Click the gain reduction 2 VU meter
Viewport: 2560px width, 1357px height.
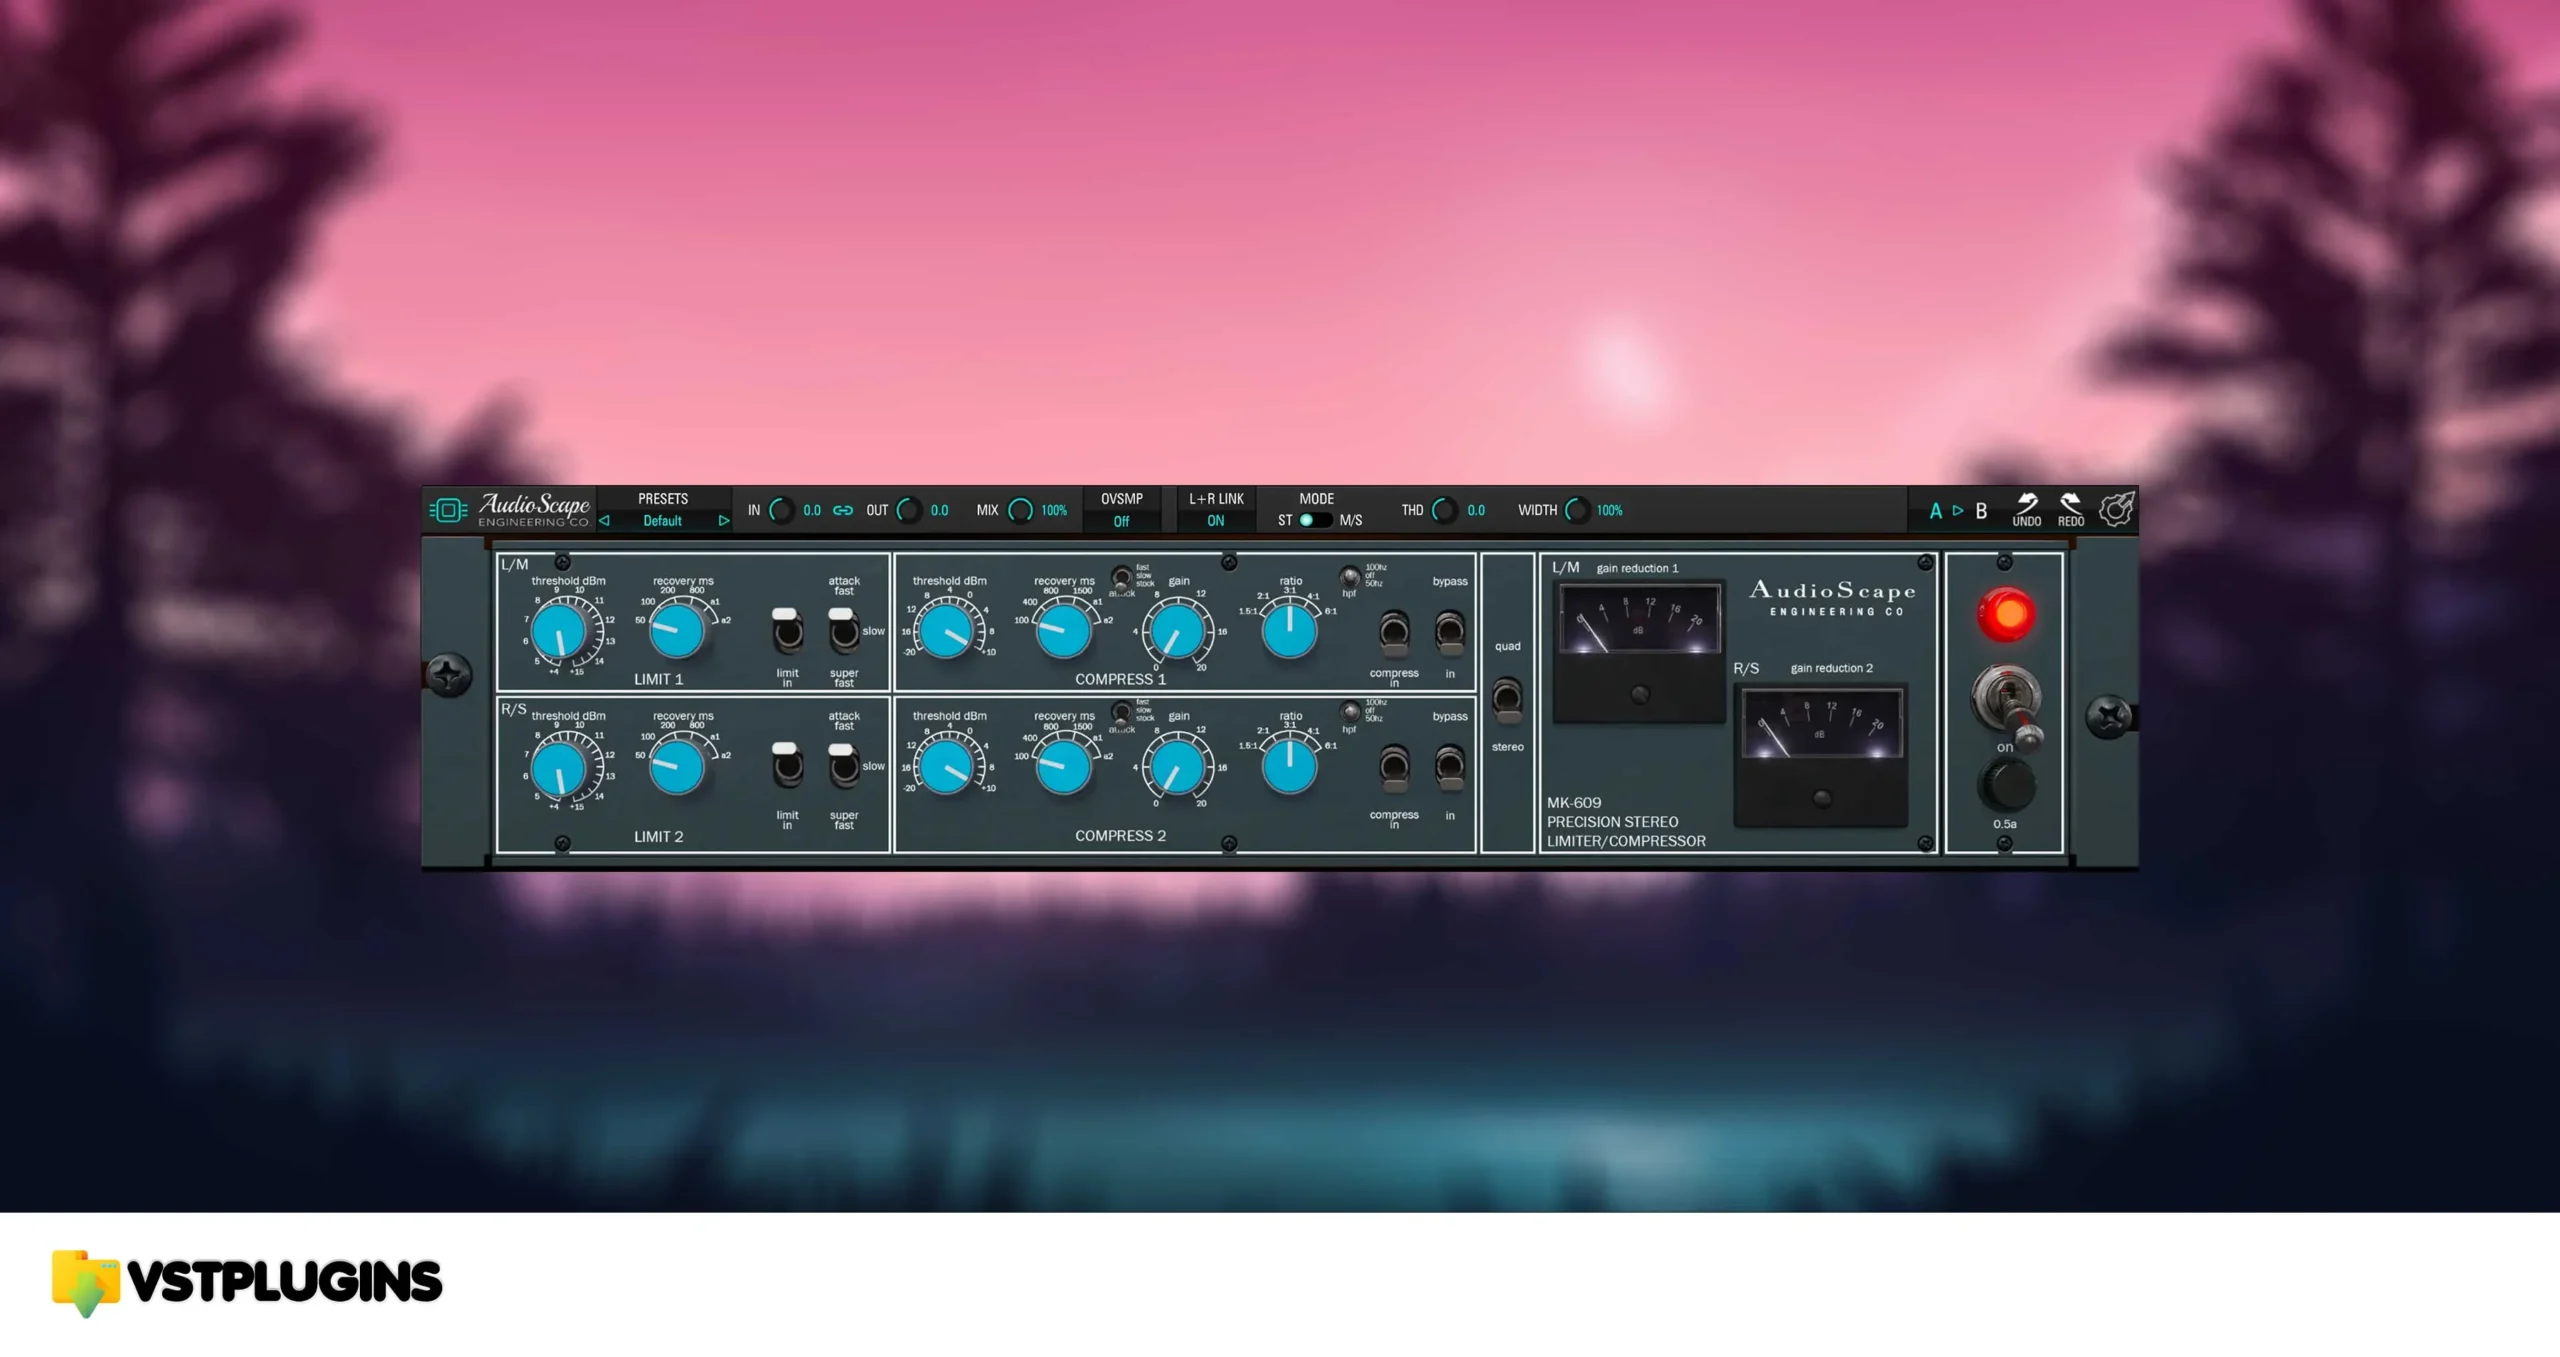point(1821,755)
